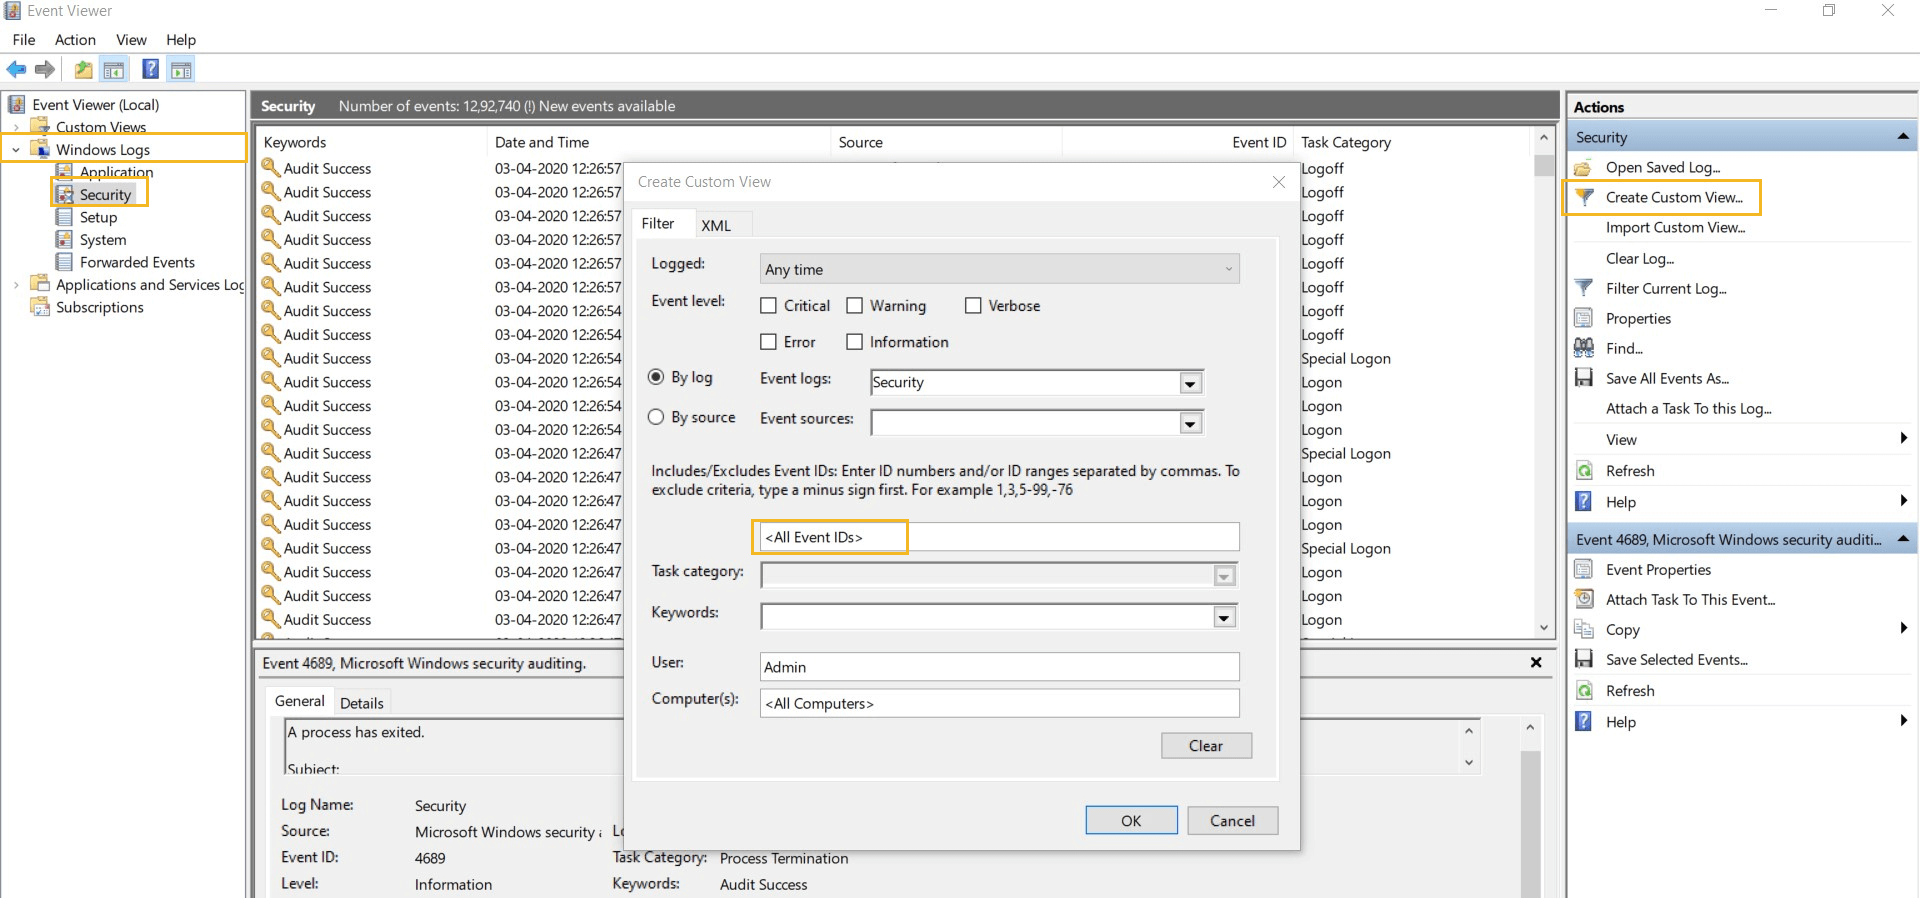Open the Help menu in menu bar

point(181,40)
